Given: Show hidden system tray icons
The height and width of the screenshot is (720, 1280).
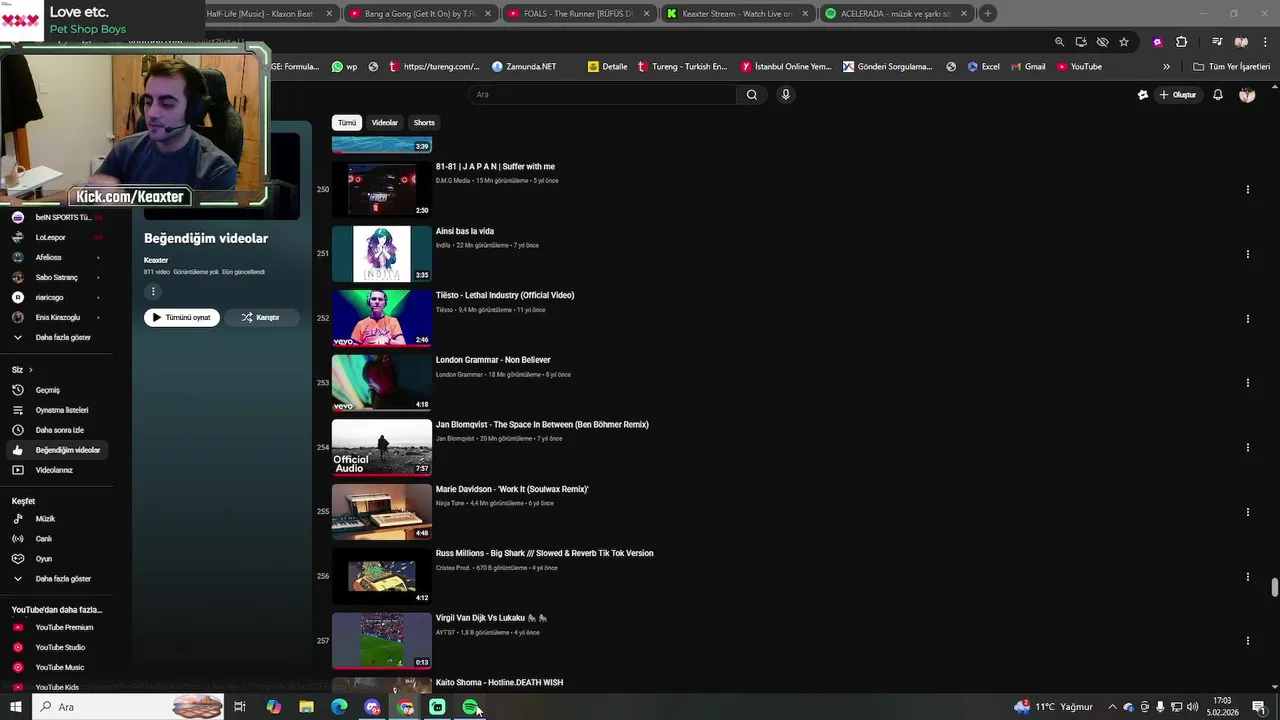Looking at the screenshot, I should (x=1112, y=707).
